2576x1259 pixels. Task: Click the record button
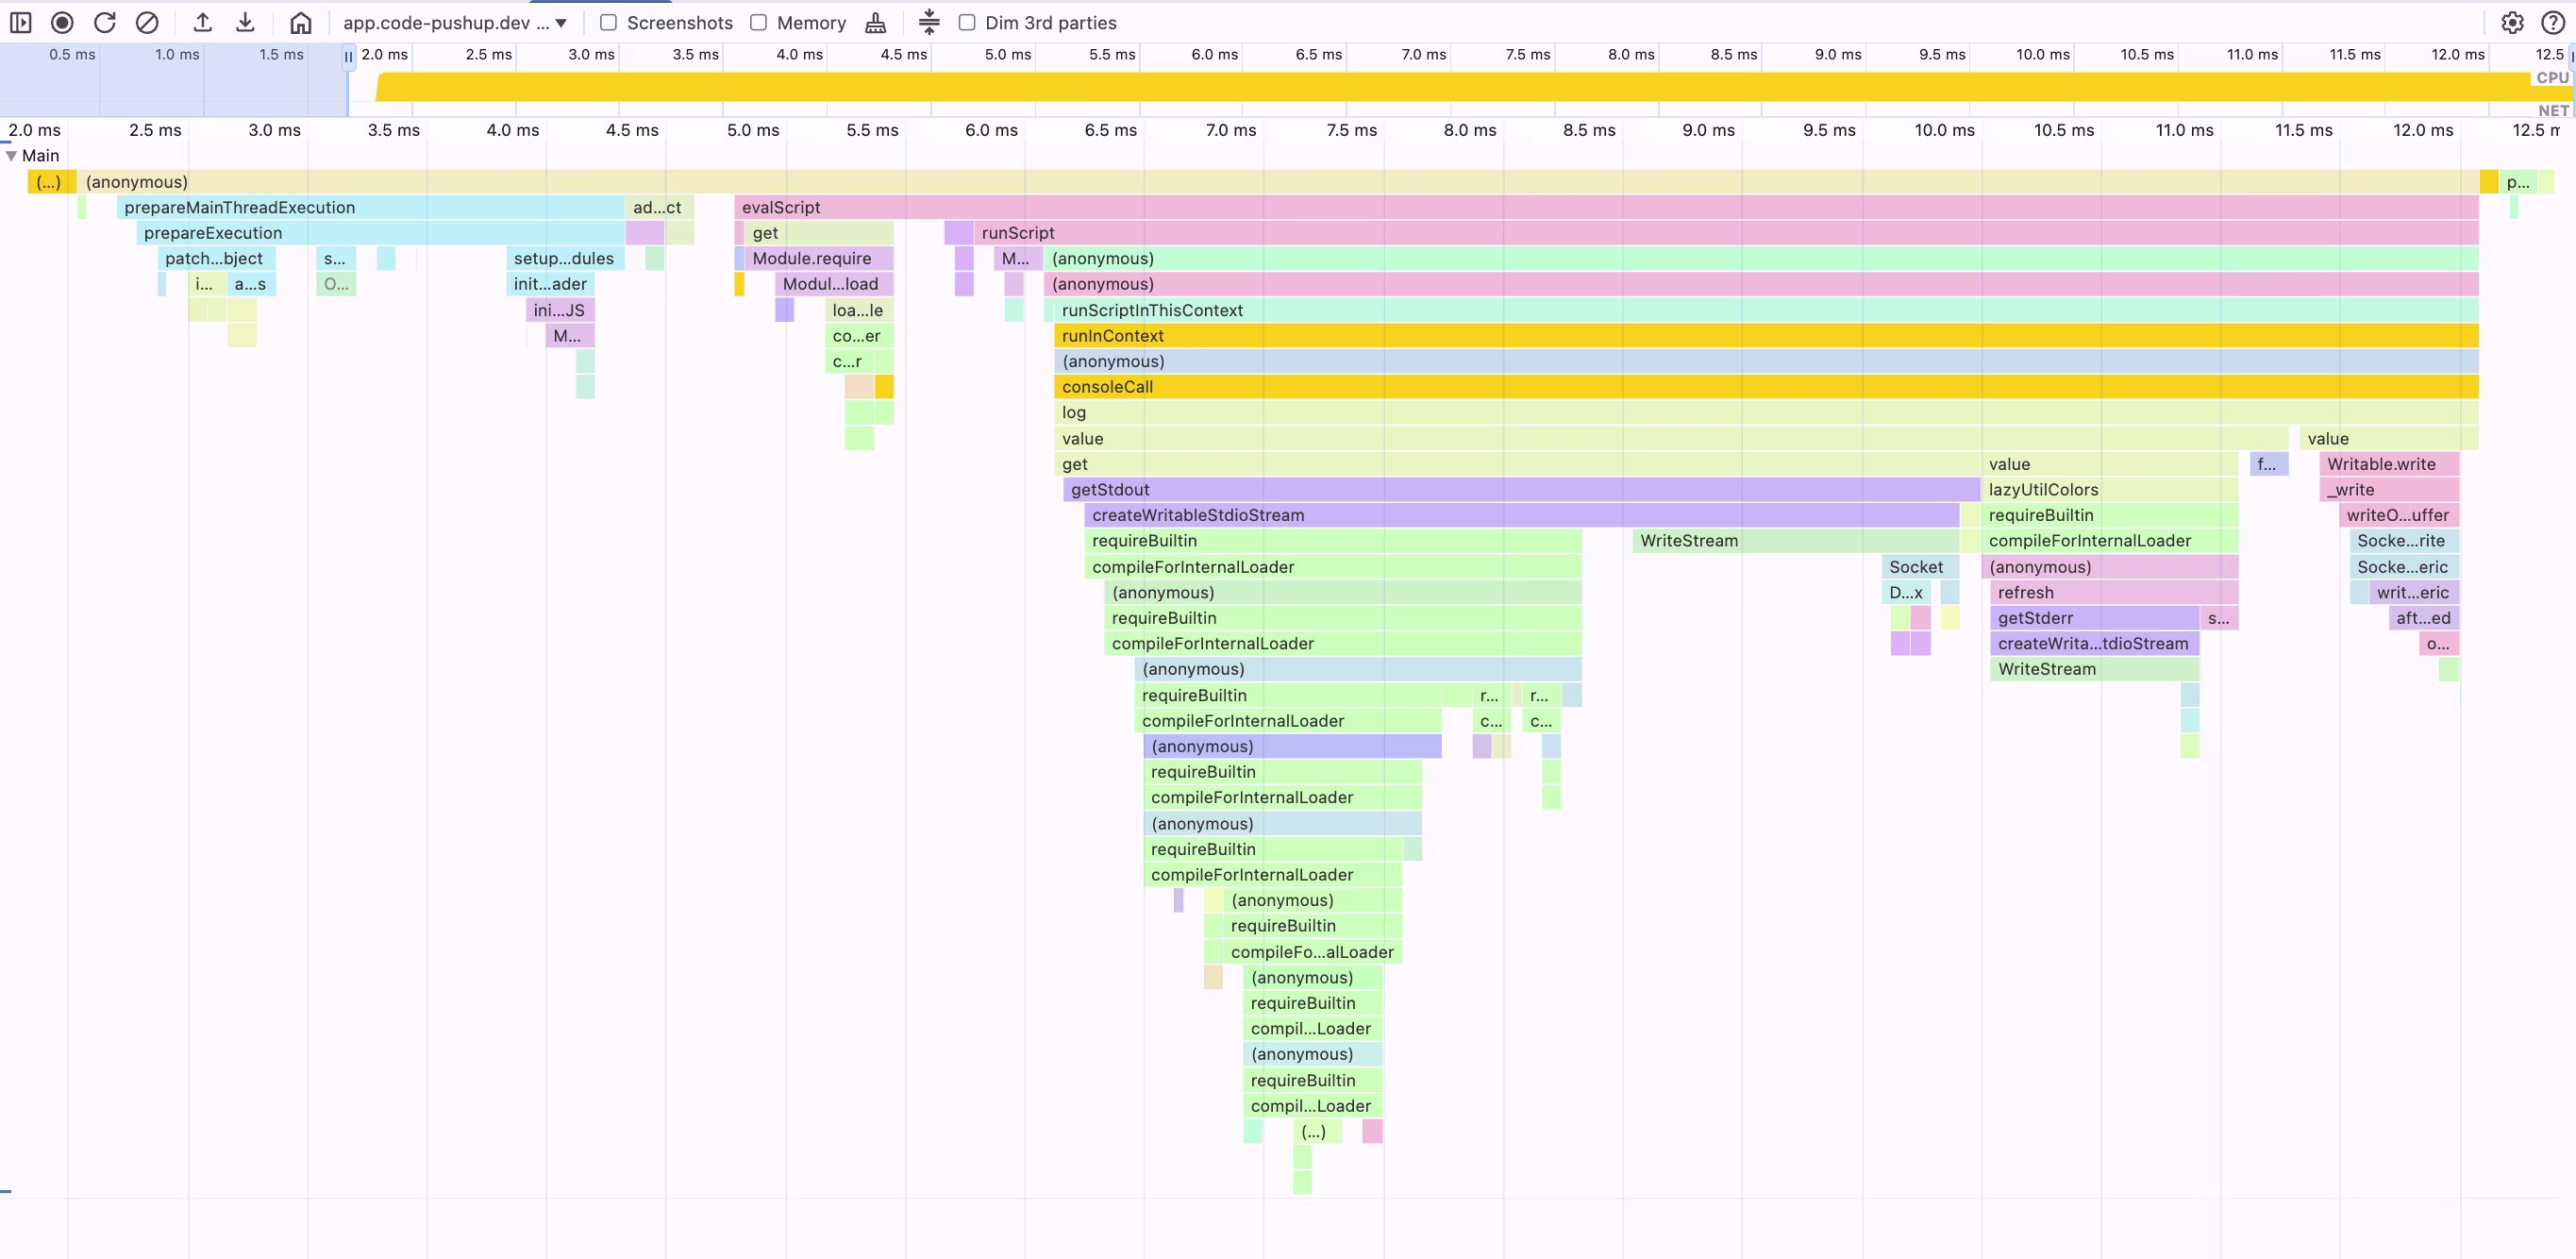[62, 22]
